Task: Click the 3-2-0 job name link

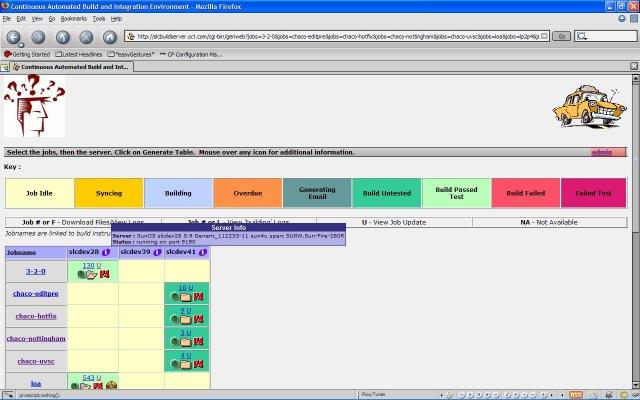Action: click(x=36, y=270)
